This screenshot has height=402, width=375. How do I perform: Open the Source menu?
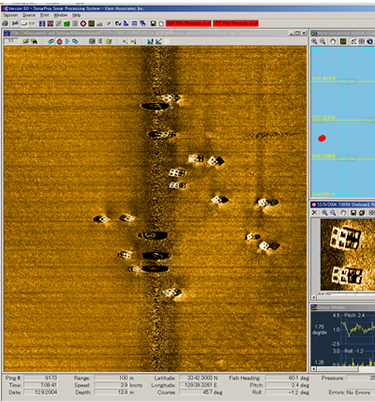(29, 15)
